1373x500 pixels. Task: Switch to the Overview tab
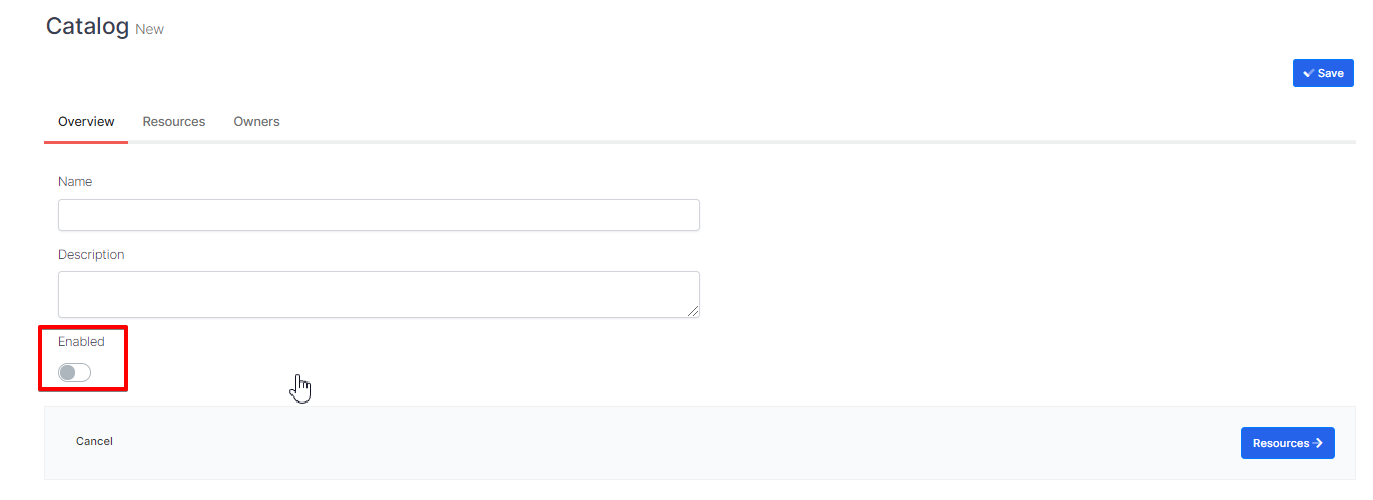(86, 122)
